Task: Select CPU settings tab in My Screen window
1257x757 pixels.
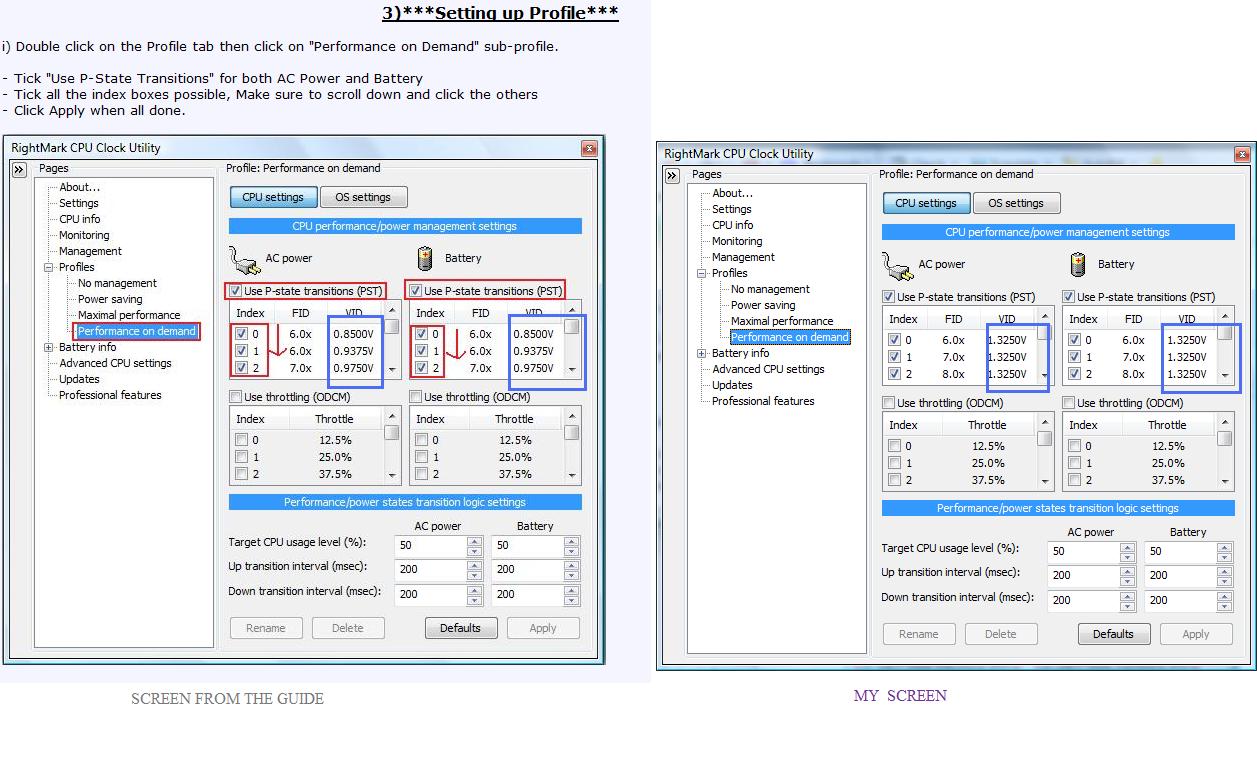Action: [x=926, y=203]
